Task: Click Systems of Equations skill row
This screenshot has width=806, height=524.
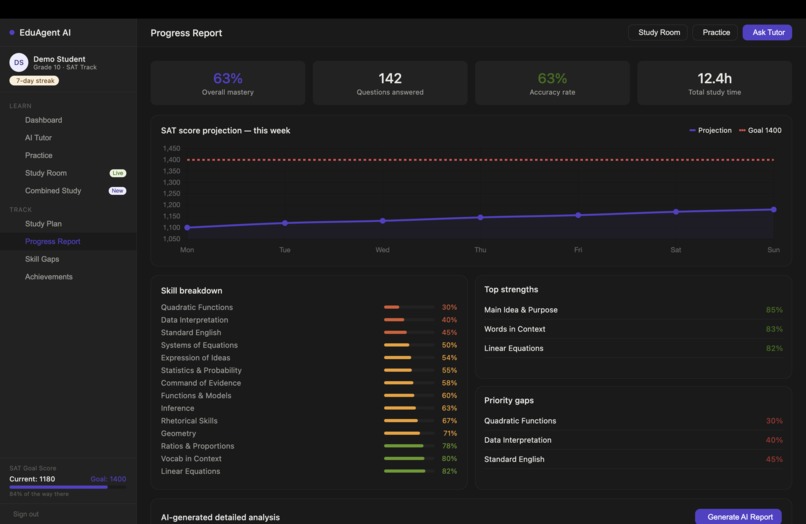Action: [309, 345]
